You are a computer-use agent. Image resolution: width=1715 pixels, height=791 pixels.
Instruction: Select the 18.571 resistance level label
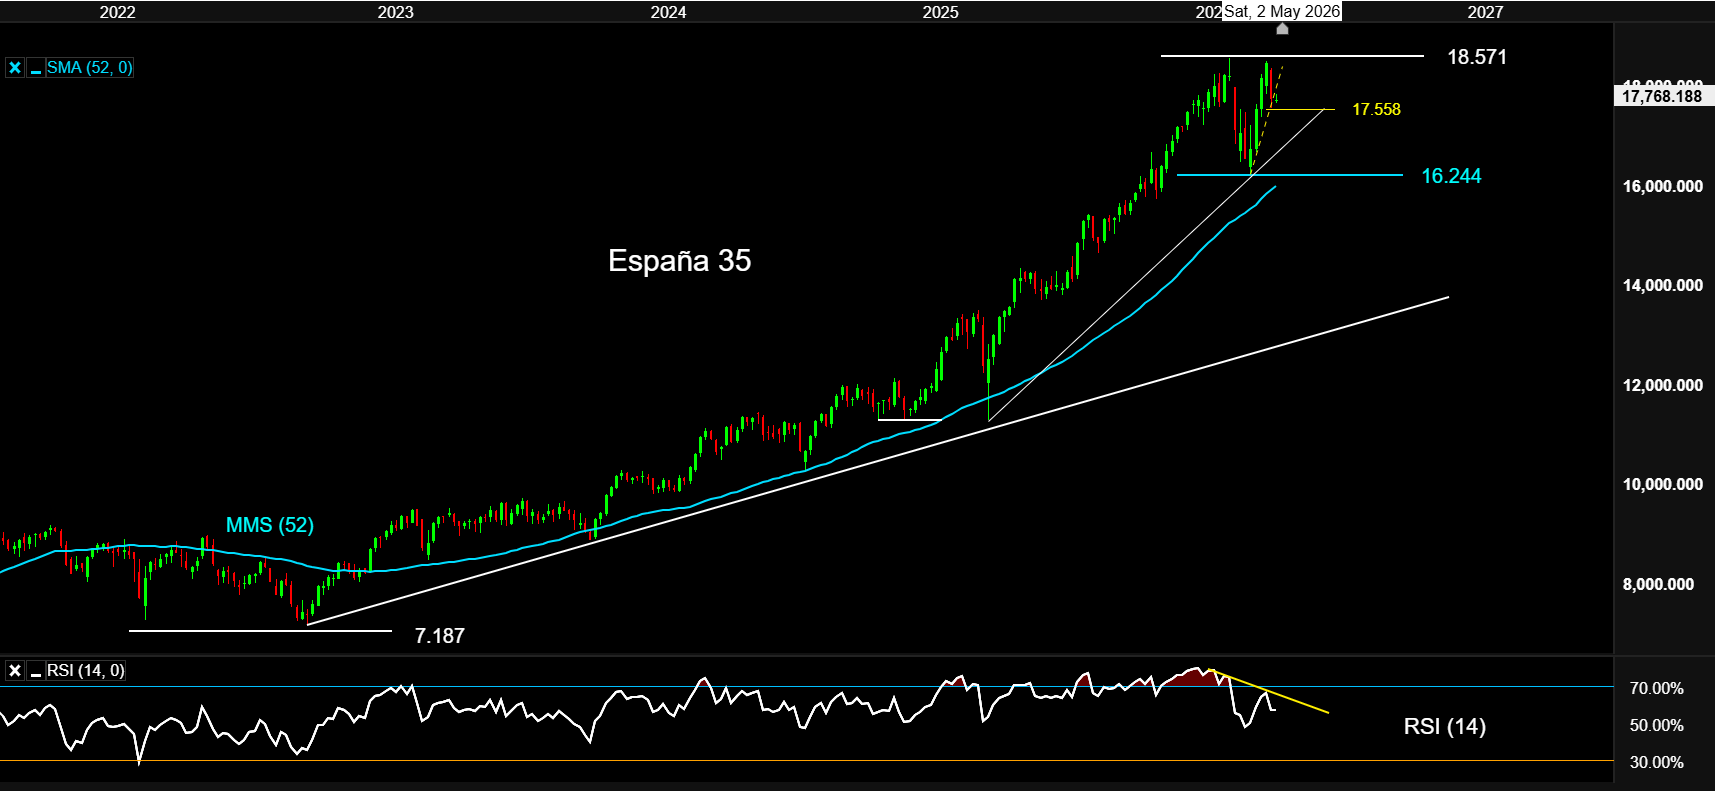tap(1476, 57)
